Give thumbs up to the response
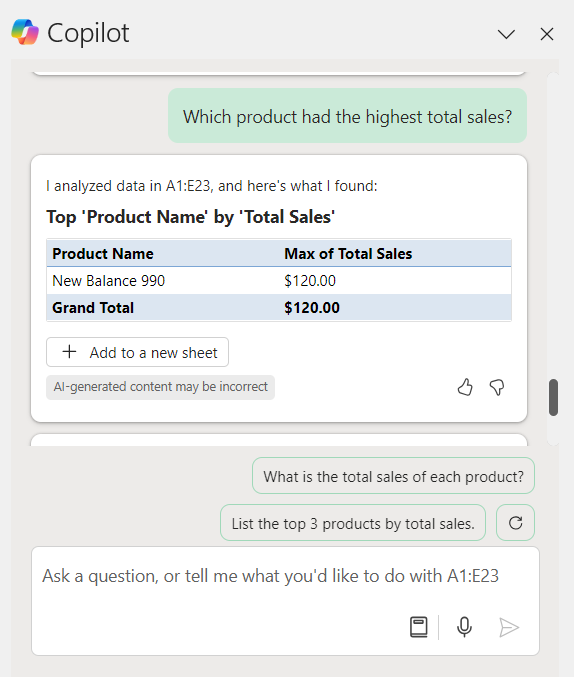 point(465,387)
